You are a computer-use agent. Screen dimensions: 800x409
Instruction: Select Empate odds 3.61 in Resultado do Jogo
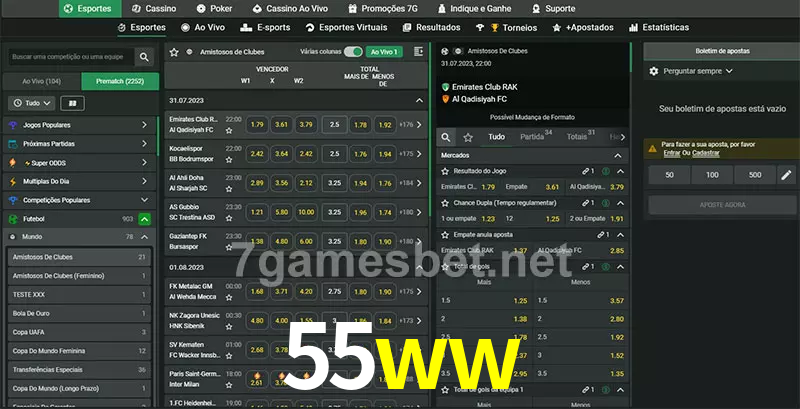point(532,187)
